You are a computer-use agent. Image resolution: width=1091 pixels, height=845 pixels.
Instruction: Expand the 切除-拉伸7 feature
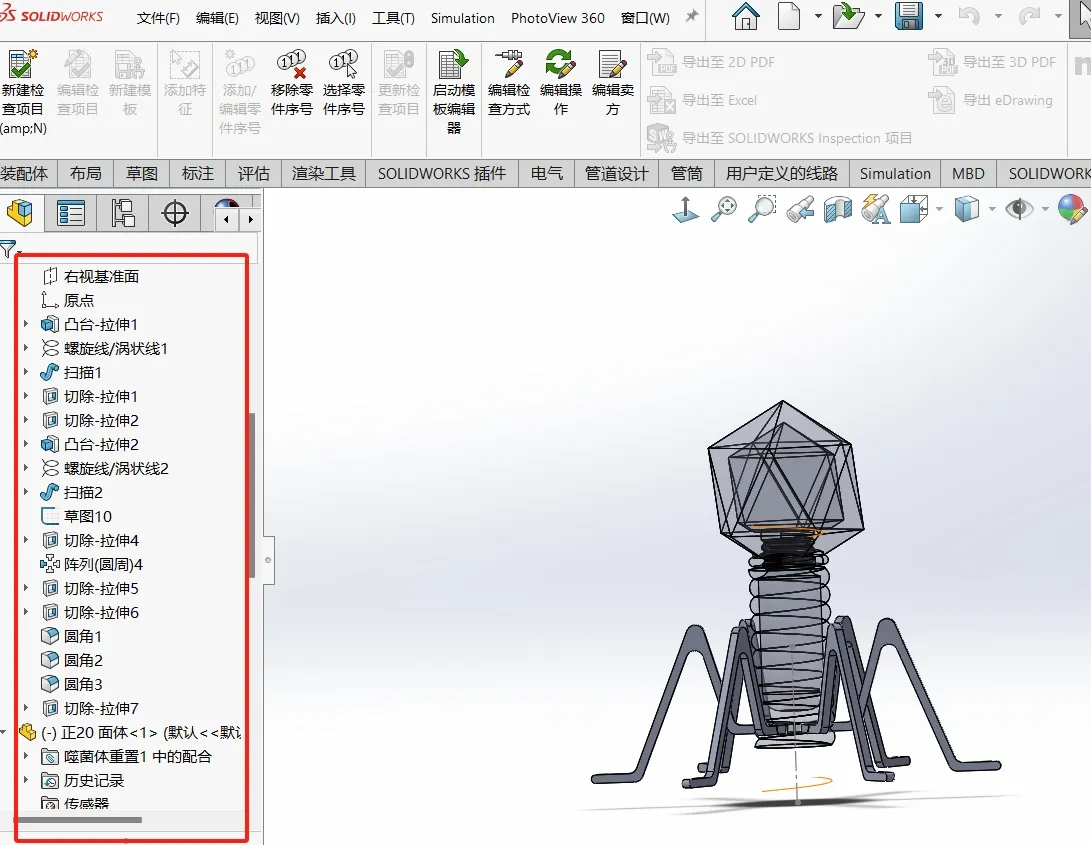coord(26,708)
